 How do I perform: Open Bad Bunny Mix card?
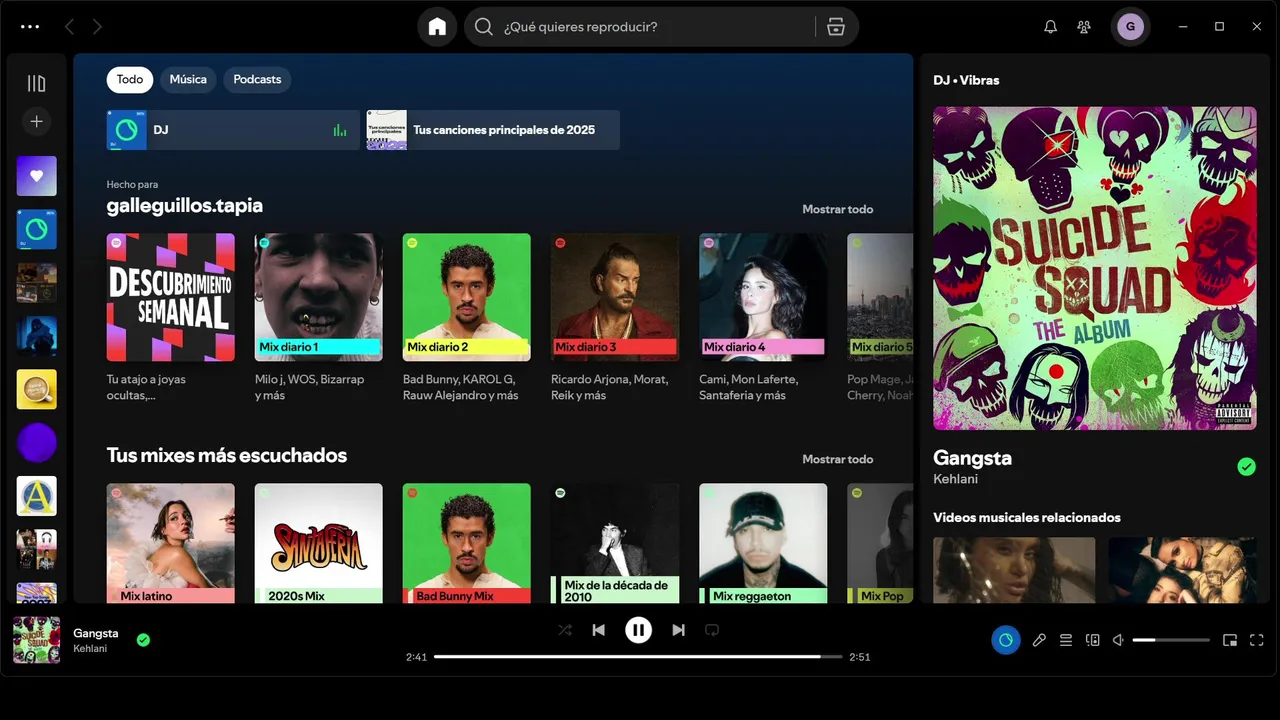coord(467,543)
